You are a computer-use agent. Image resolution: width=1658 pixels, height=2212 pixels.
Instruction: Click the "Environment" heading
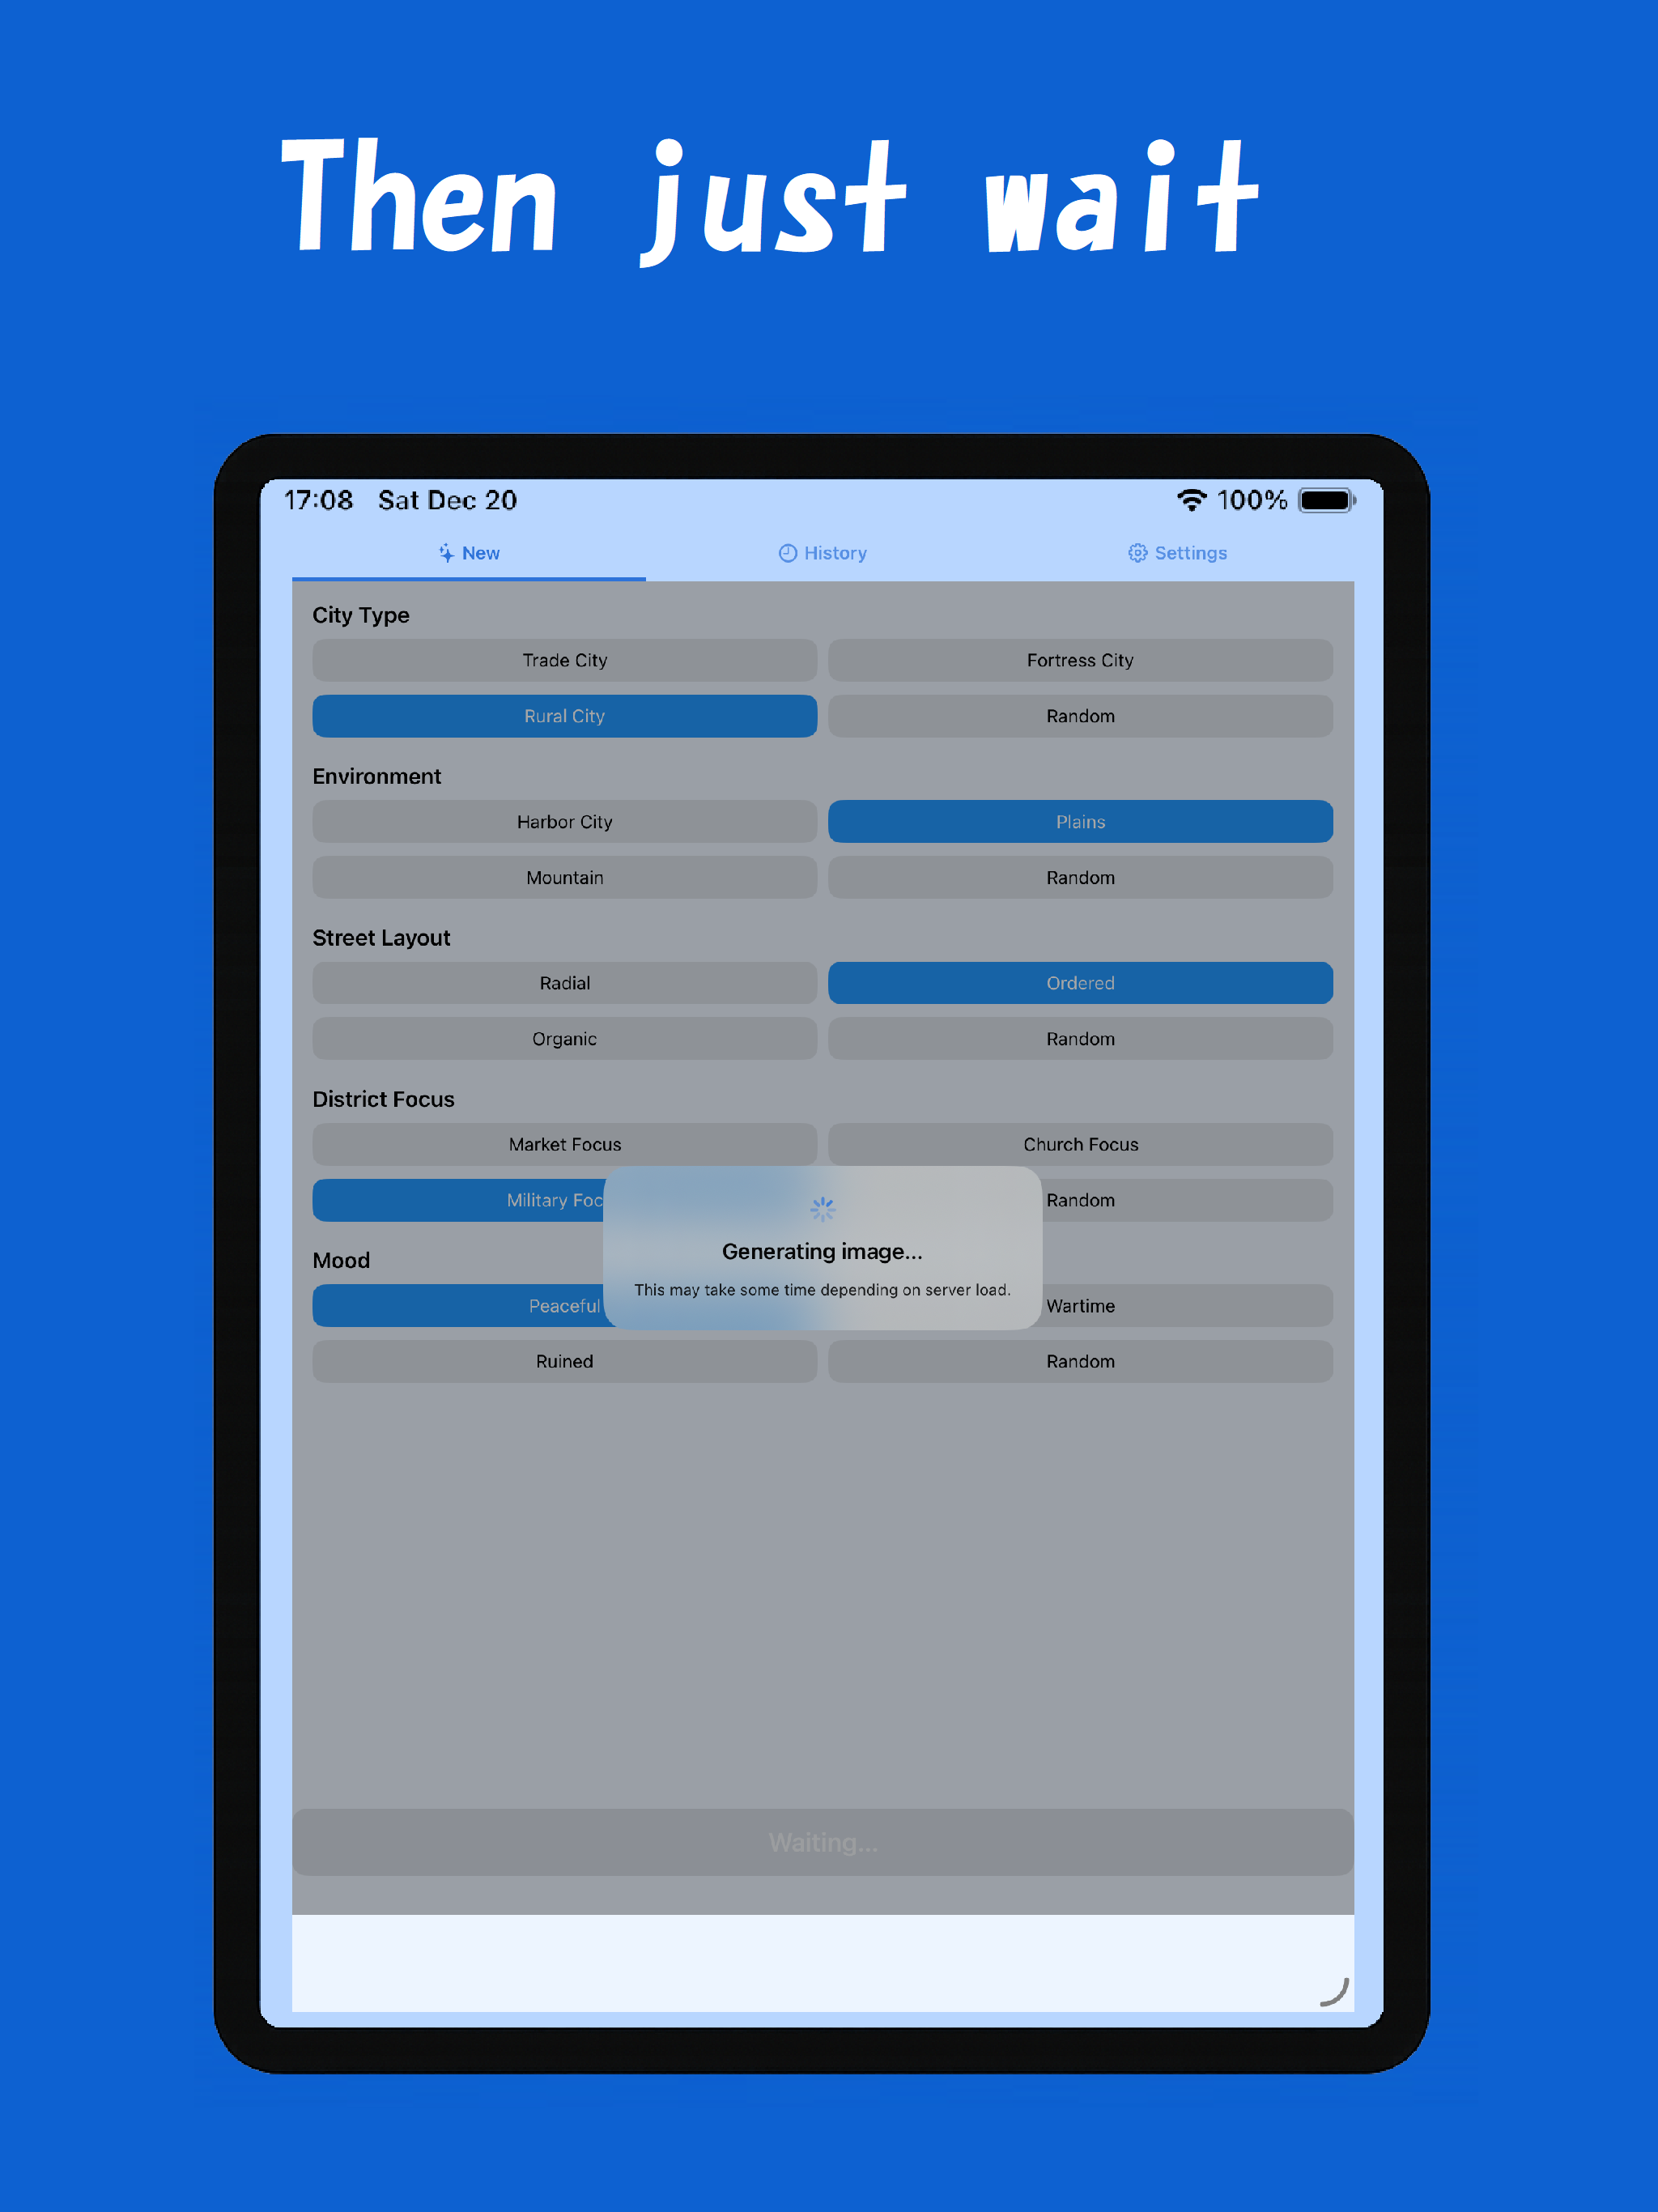[x=376, y=776]
